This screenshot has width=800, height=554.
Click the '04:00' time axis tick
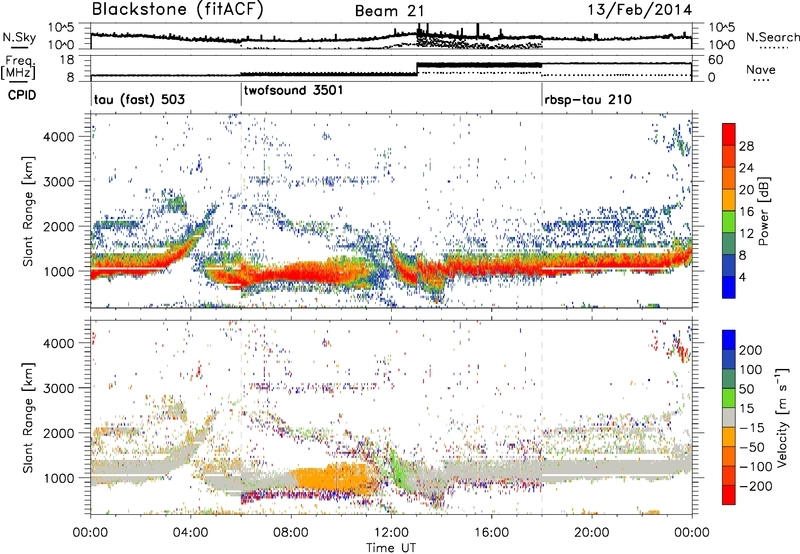(x=190, y=533)
